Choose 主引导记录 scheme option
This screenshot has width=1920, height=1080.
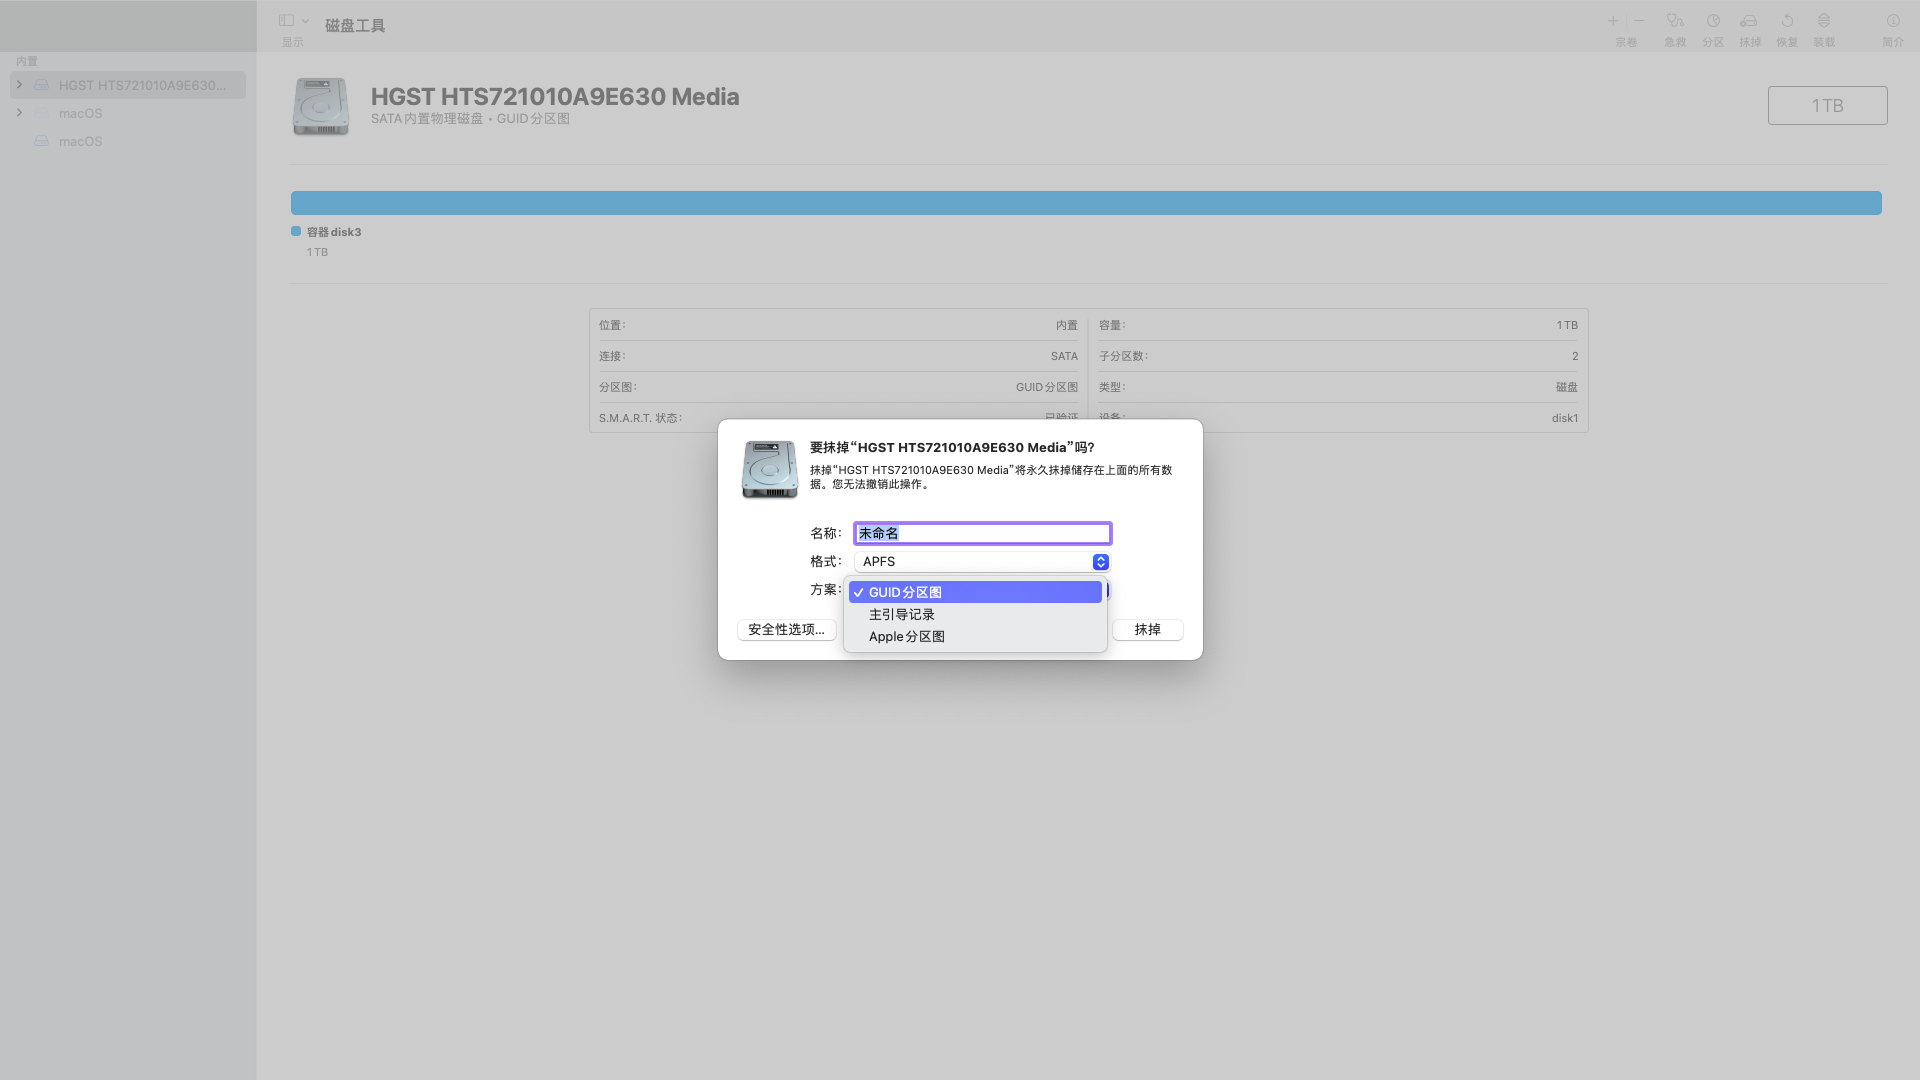pos(902,615)
